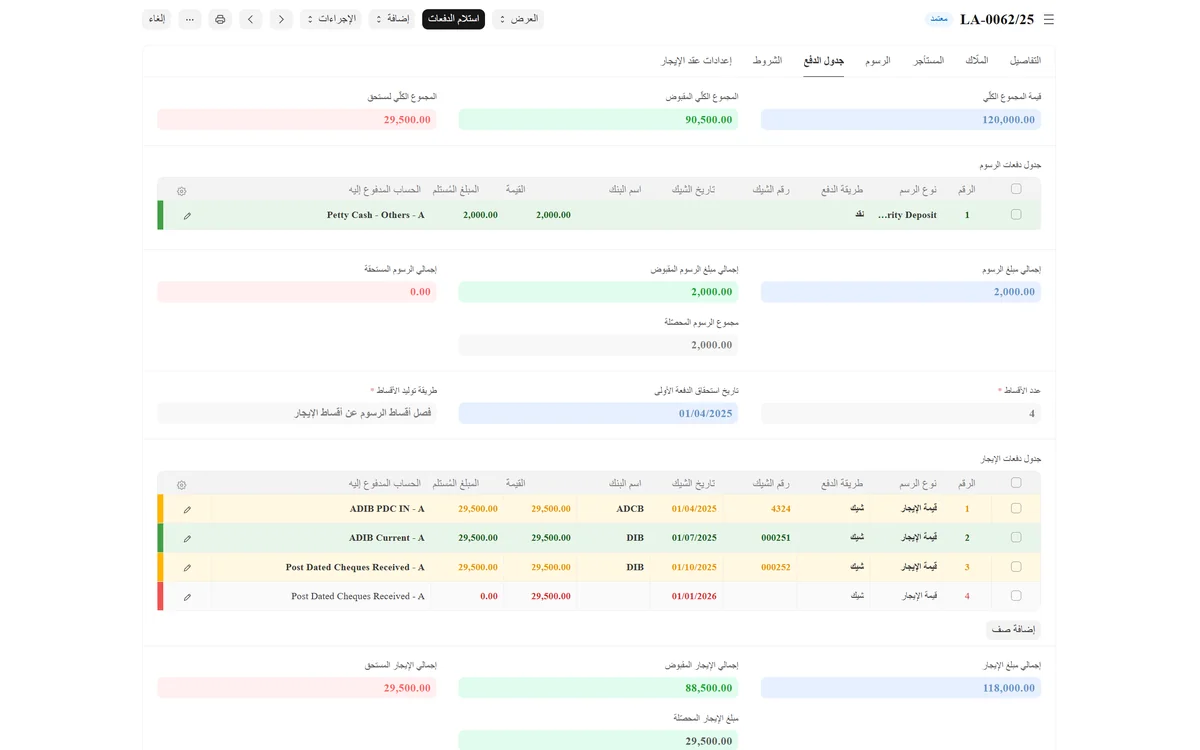
Task: Open the gear settings of the fees payments table
Action: coord(181,190)
